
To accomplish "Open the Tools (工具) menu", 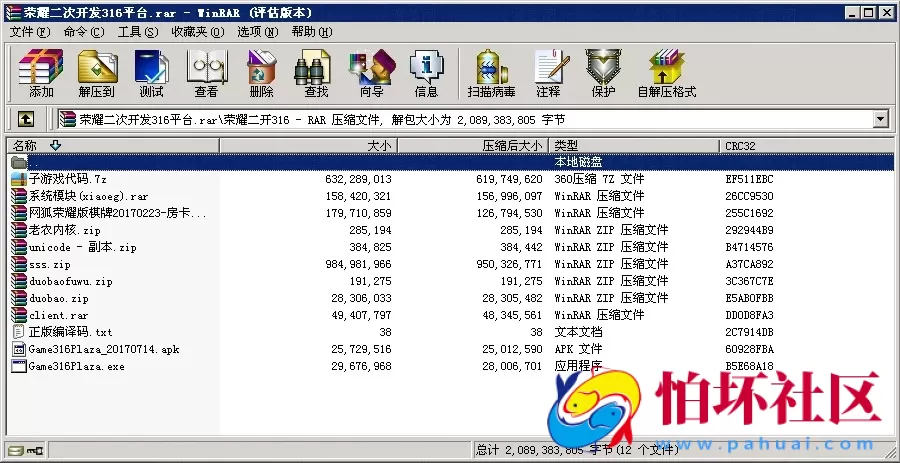I will (138, 32).
